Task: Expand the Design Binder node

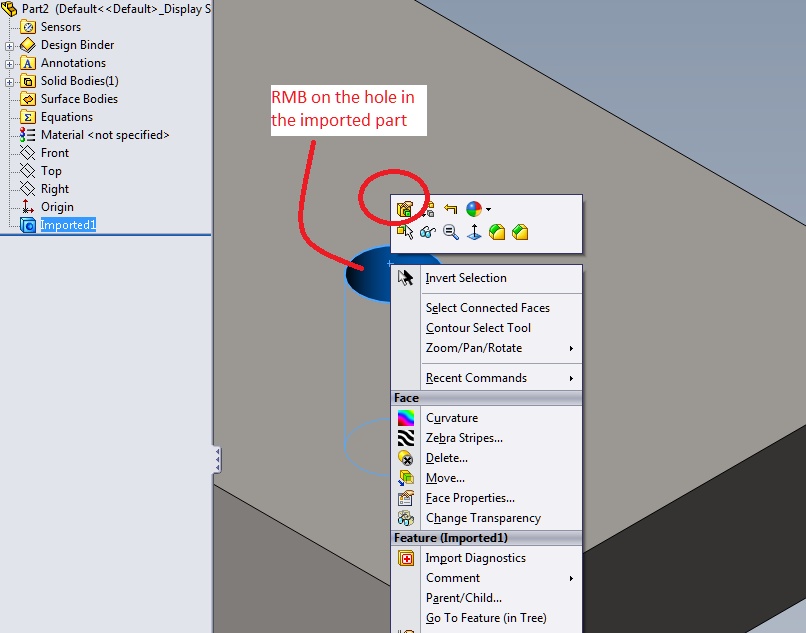Action: tap(9, 46)
